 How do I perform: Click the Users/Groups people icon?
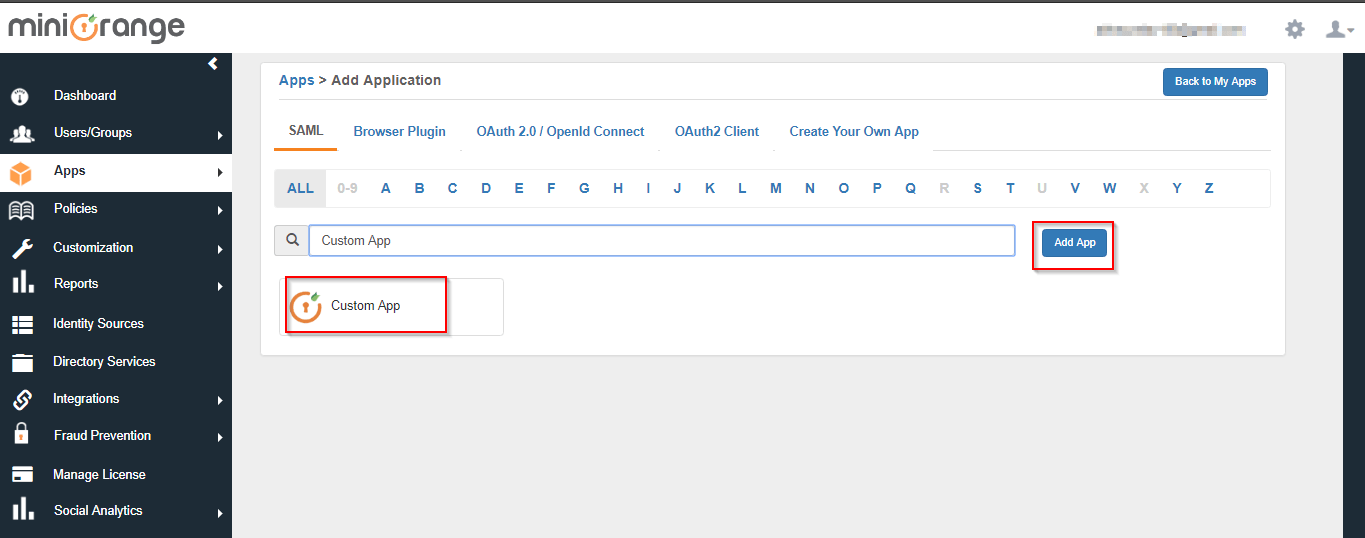[x=22, y=134]
